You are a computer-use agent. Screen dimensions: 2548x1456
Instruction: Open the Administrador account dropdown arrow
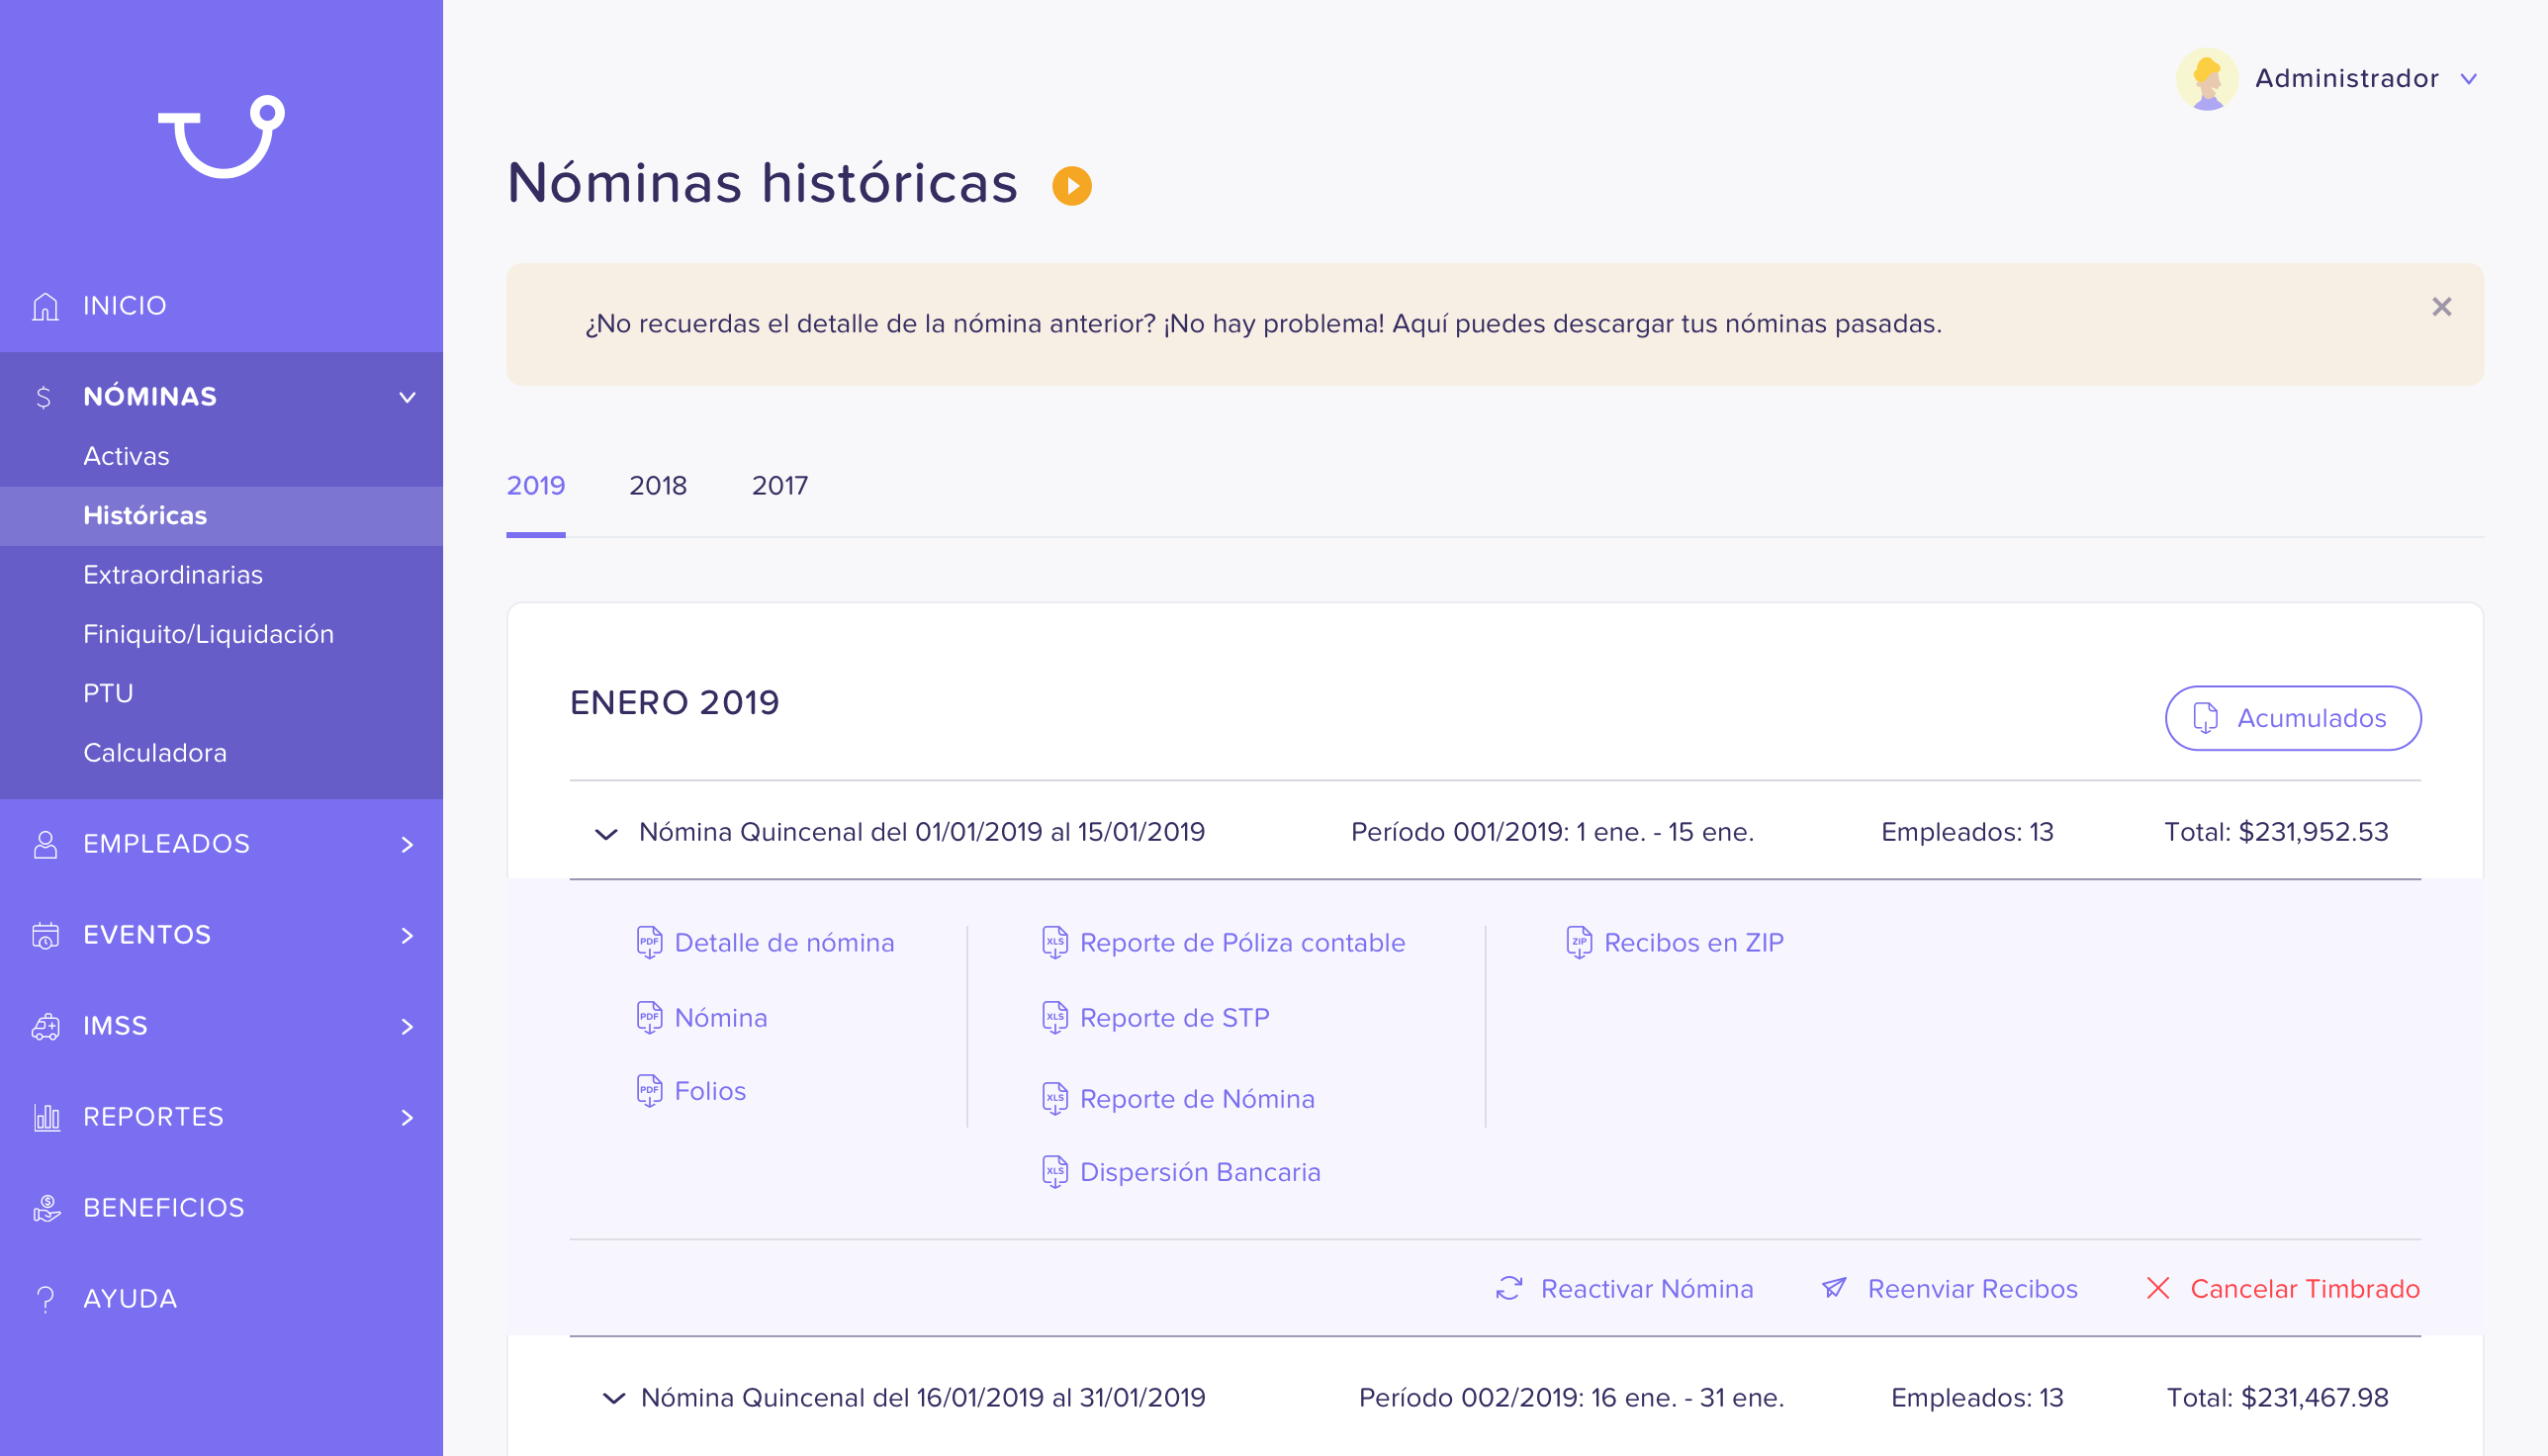[2469, 79]
